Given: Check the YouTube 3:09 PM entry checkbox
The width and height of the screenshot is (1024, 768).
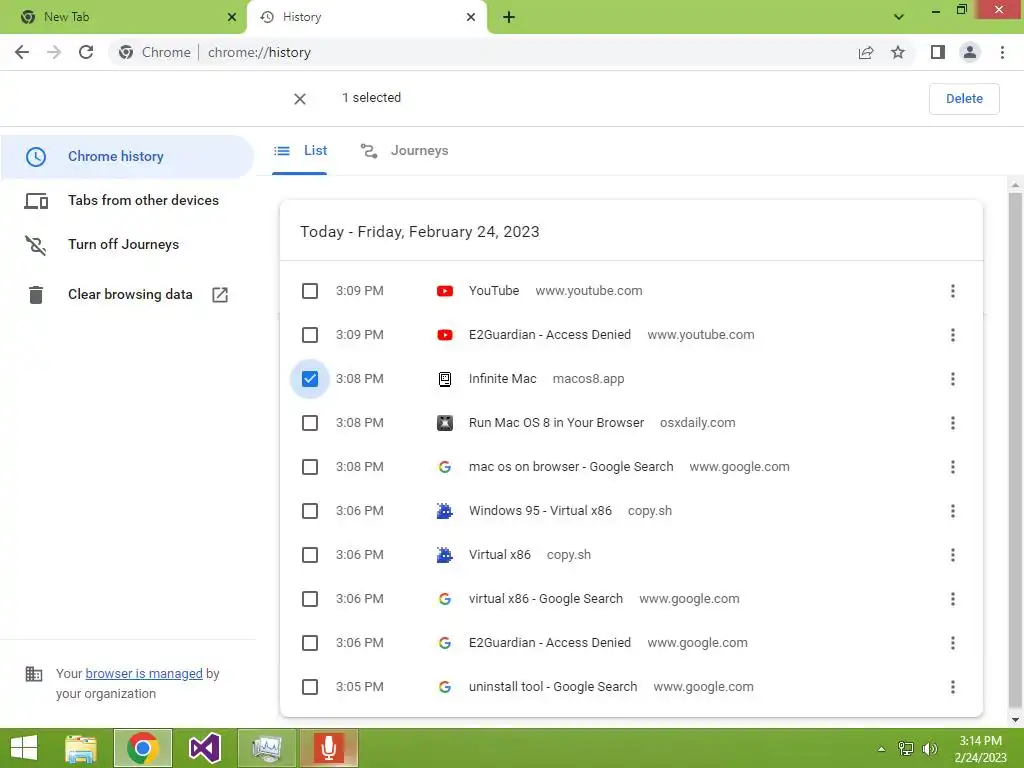Looking at the screenshot, I should pos(310,291).
